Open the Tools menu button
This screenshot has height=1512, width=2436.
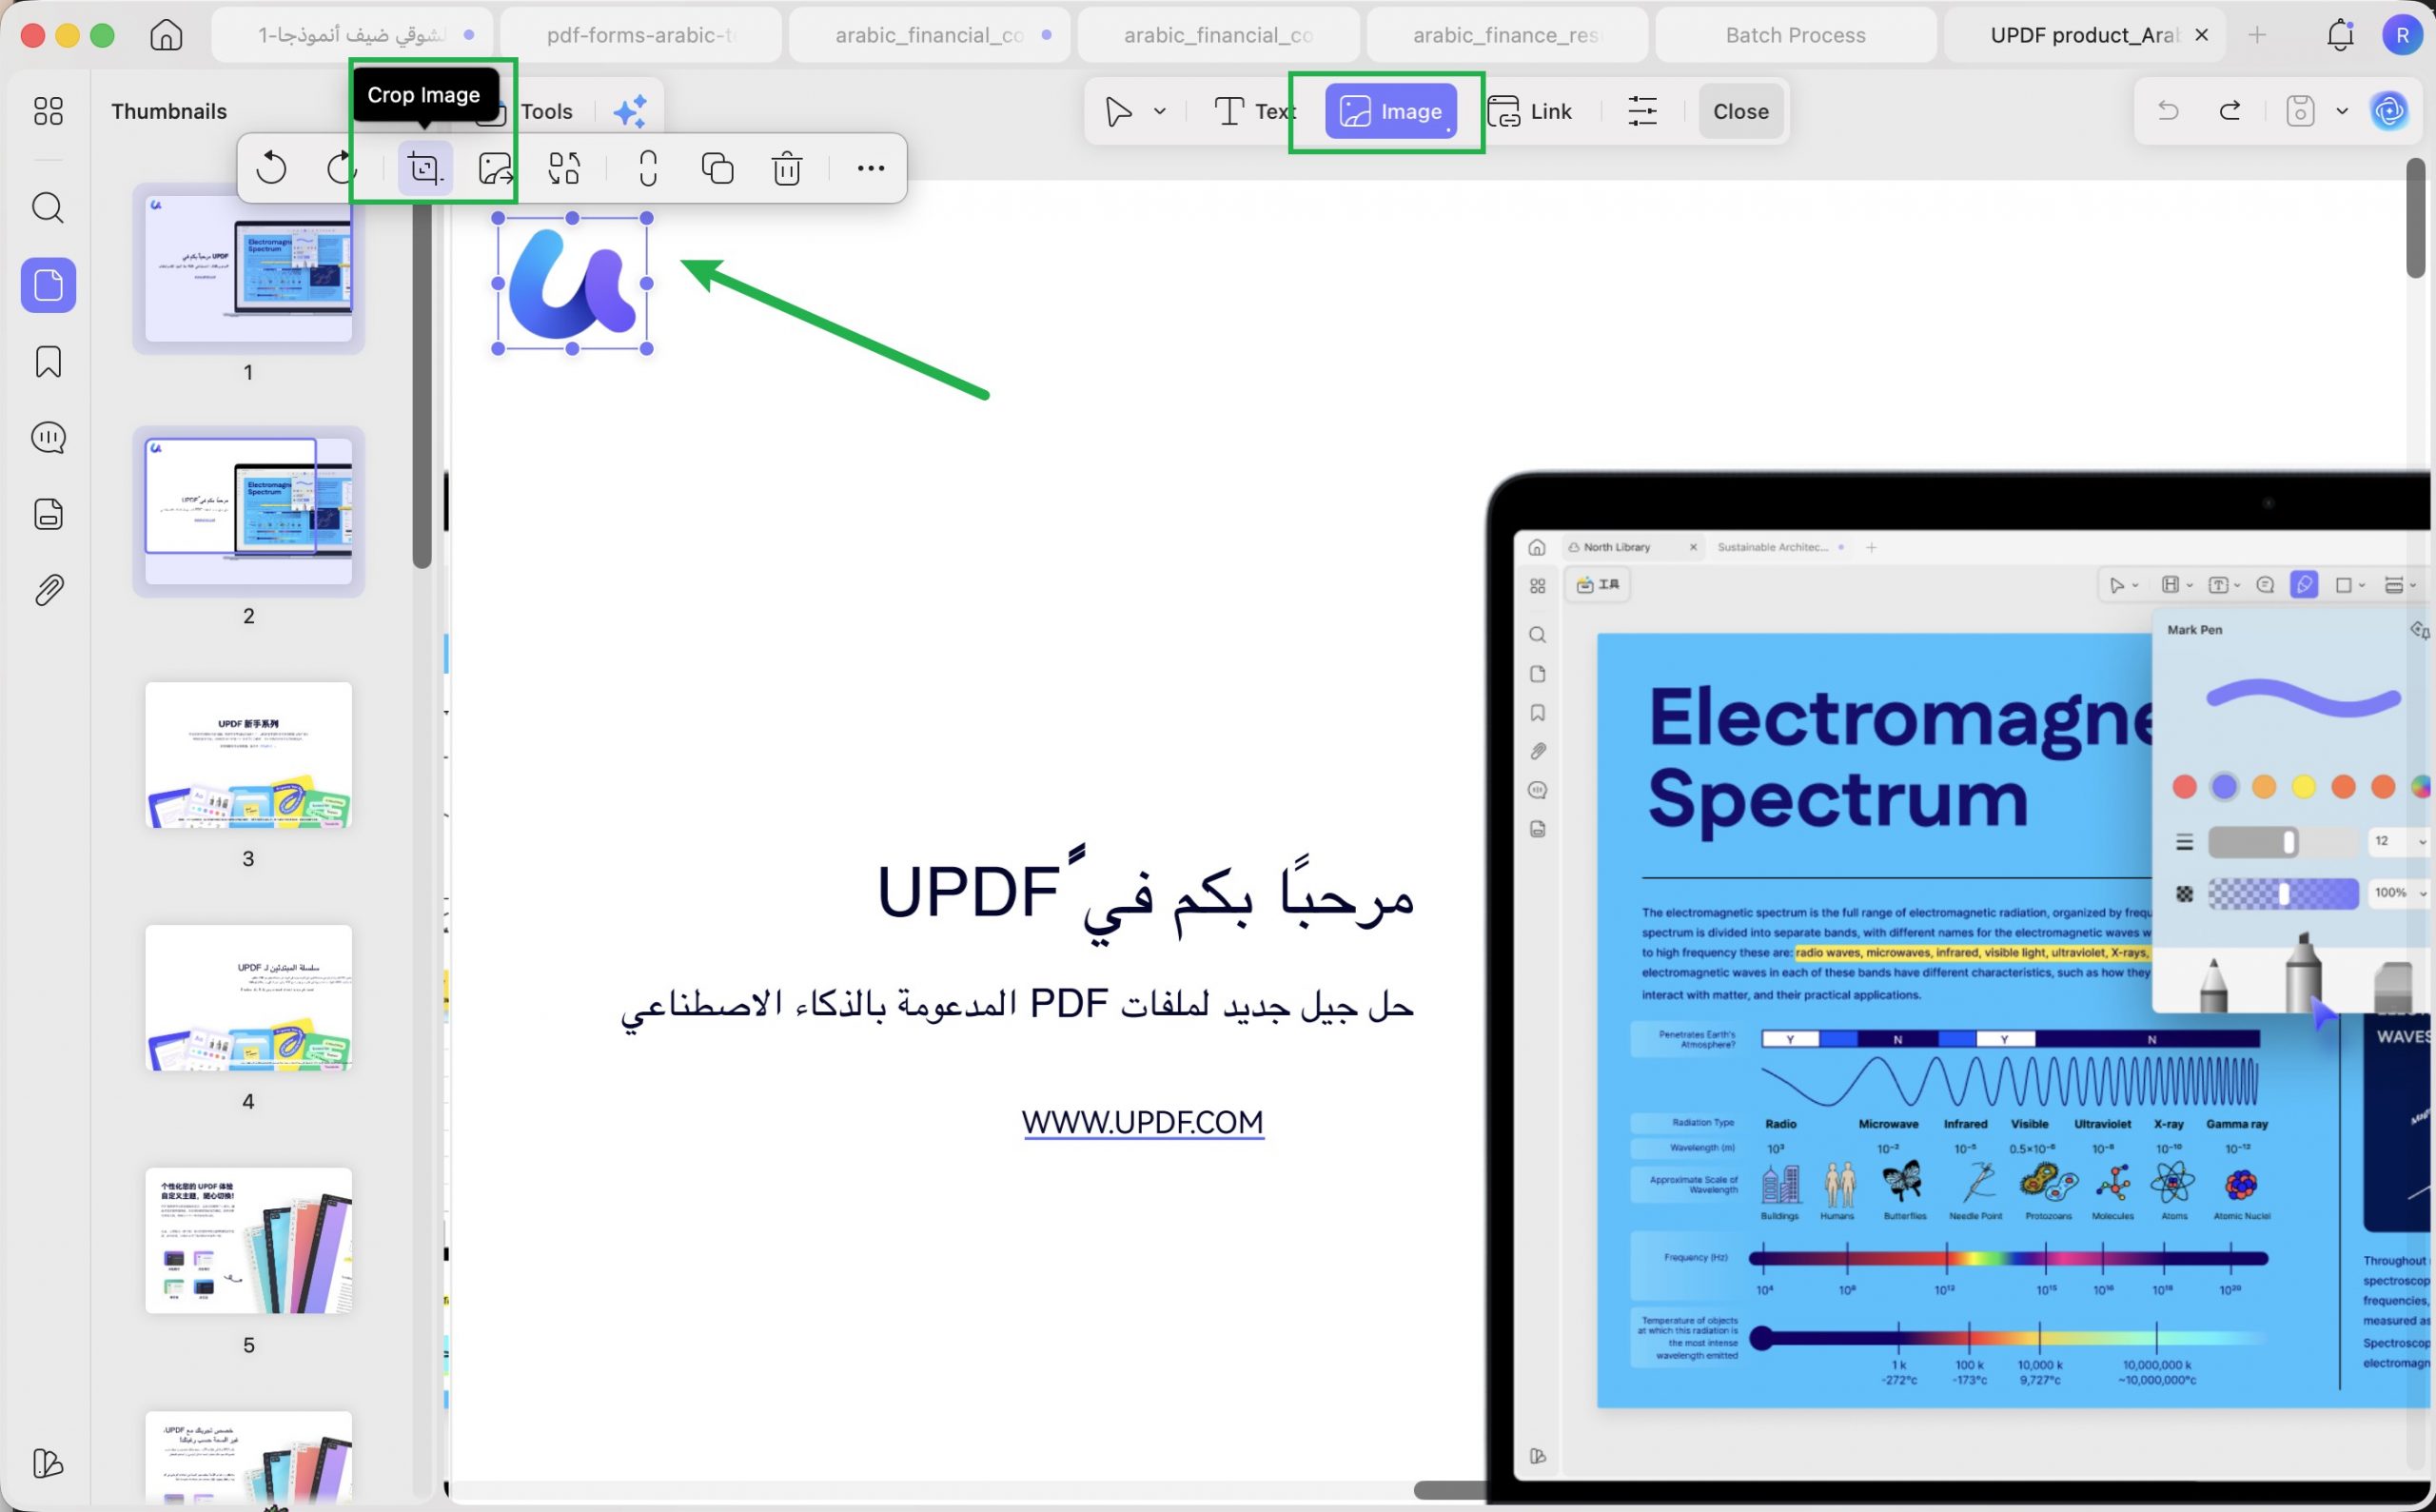[546, 111]
